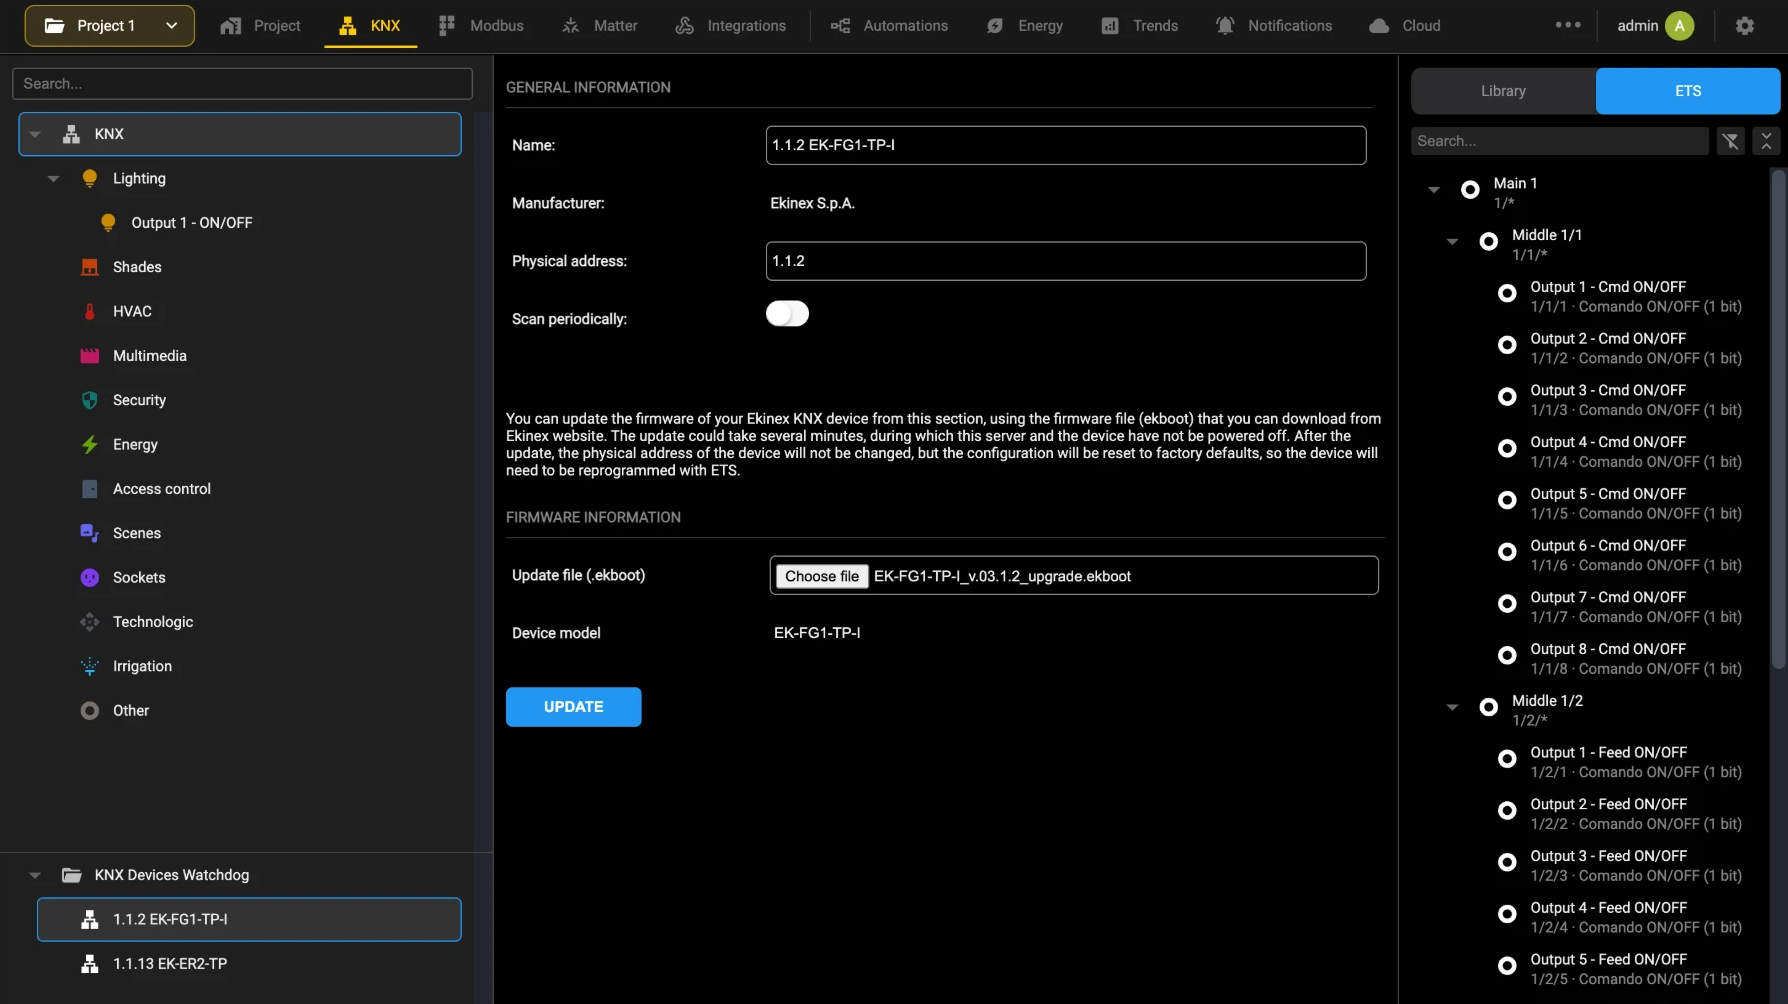Viewport: 1788px width, 1004px height.
Task: Toggle the Scan periodically switch
Action: [x=787, y=314]
